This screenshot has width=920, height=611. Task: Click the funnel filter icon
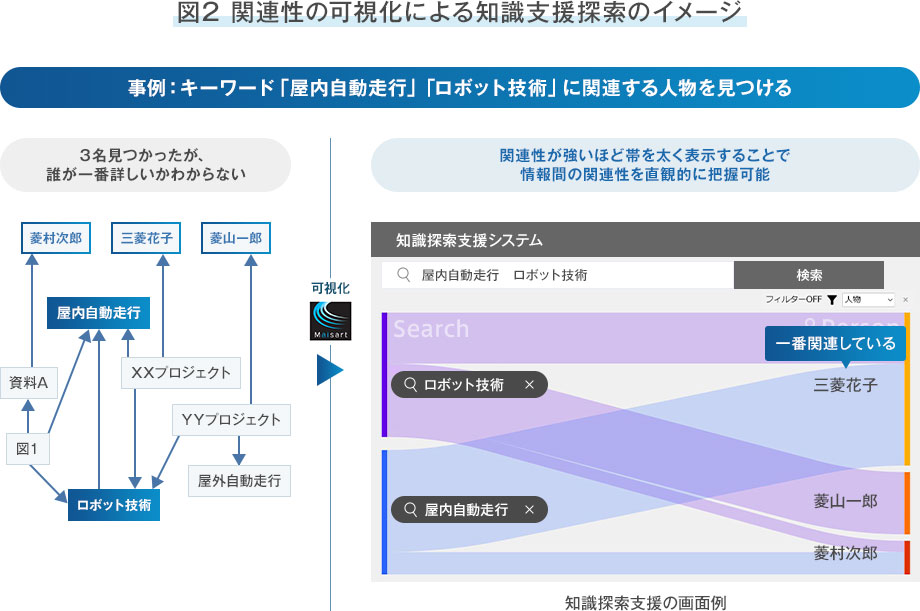[x=832, y=299]
